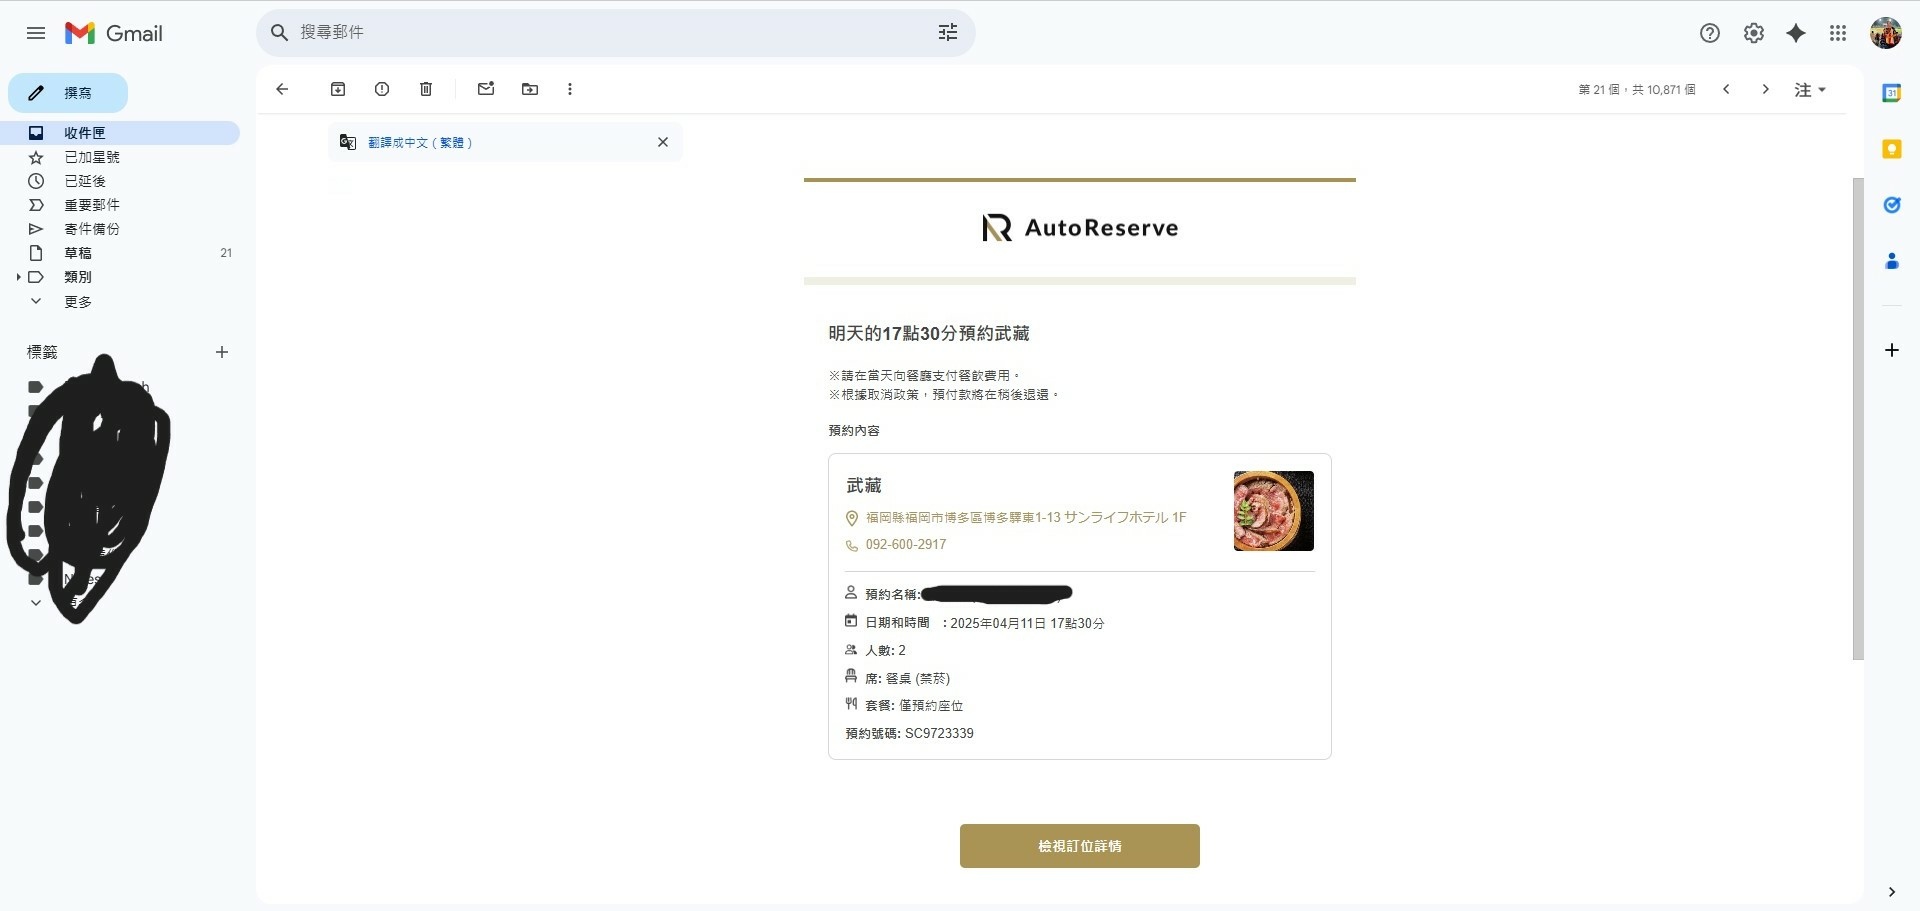Click the 檢視訂位詳情 button

tap(1079, 845)
